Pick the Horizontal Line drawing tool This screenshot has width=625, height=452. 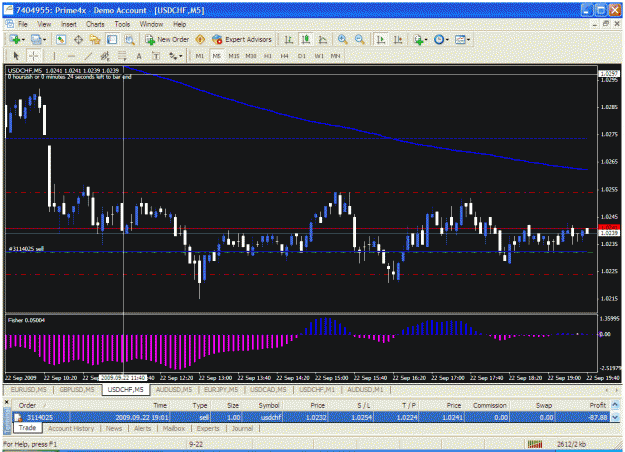[71, 56]
